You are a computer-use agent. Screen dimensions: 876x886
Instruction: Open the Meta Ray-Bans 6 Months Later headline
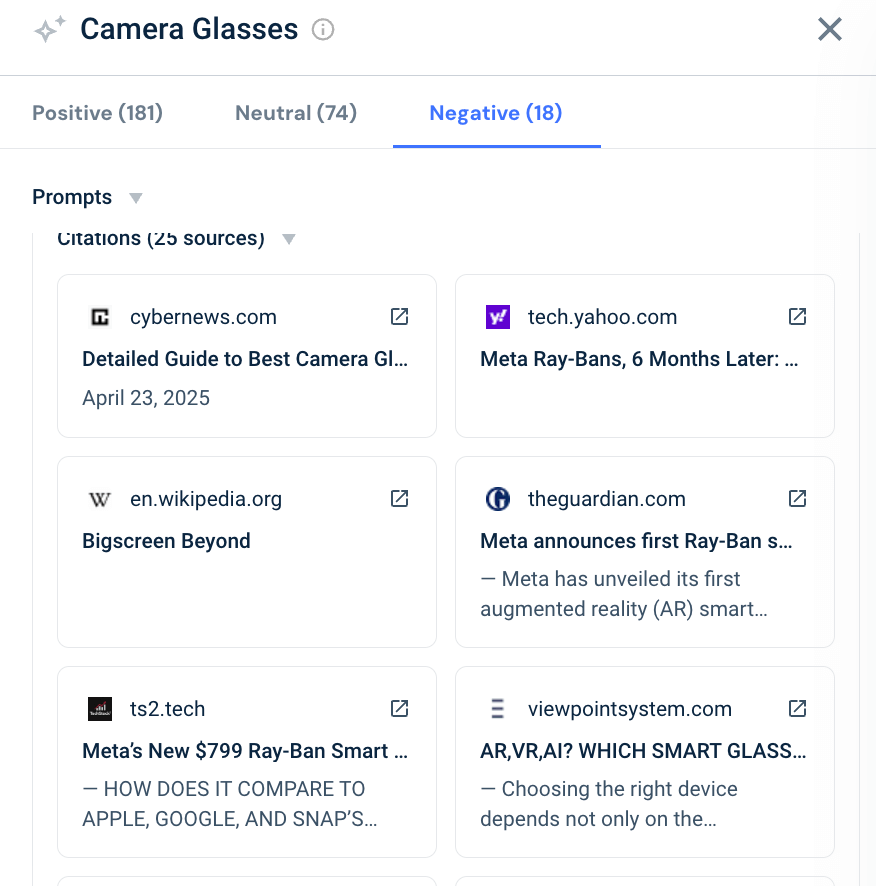[639, 358]
